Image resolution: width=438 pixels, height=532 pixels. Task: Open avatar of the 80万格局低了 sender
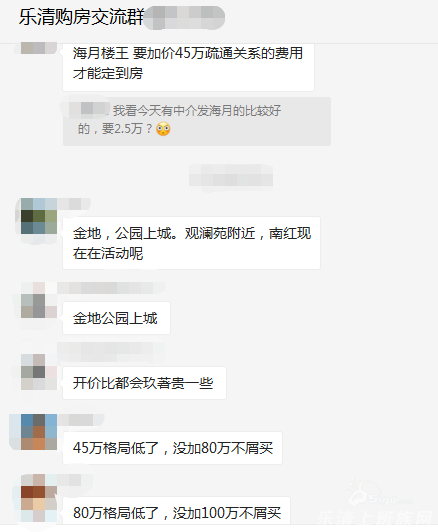[x=39, y=498]
